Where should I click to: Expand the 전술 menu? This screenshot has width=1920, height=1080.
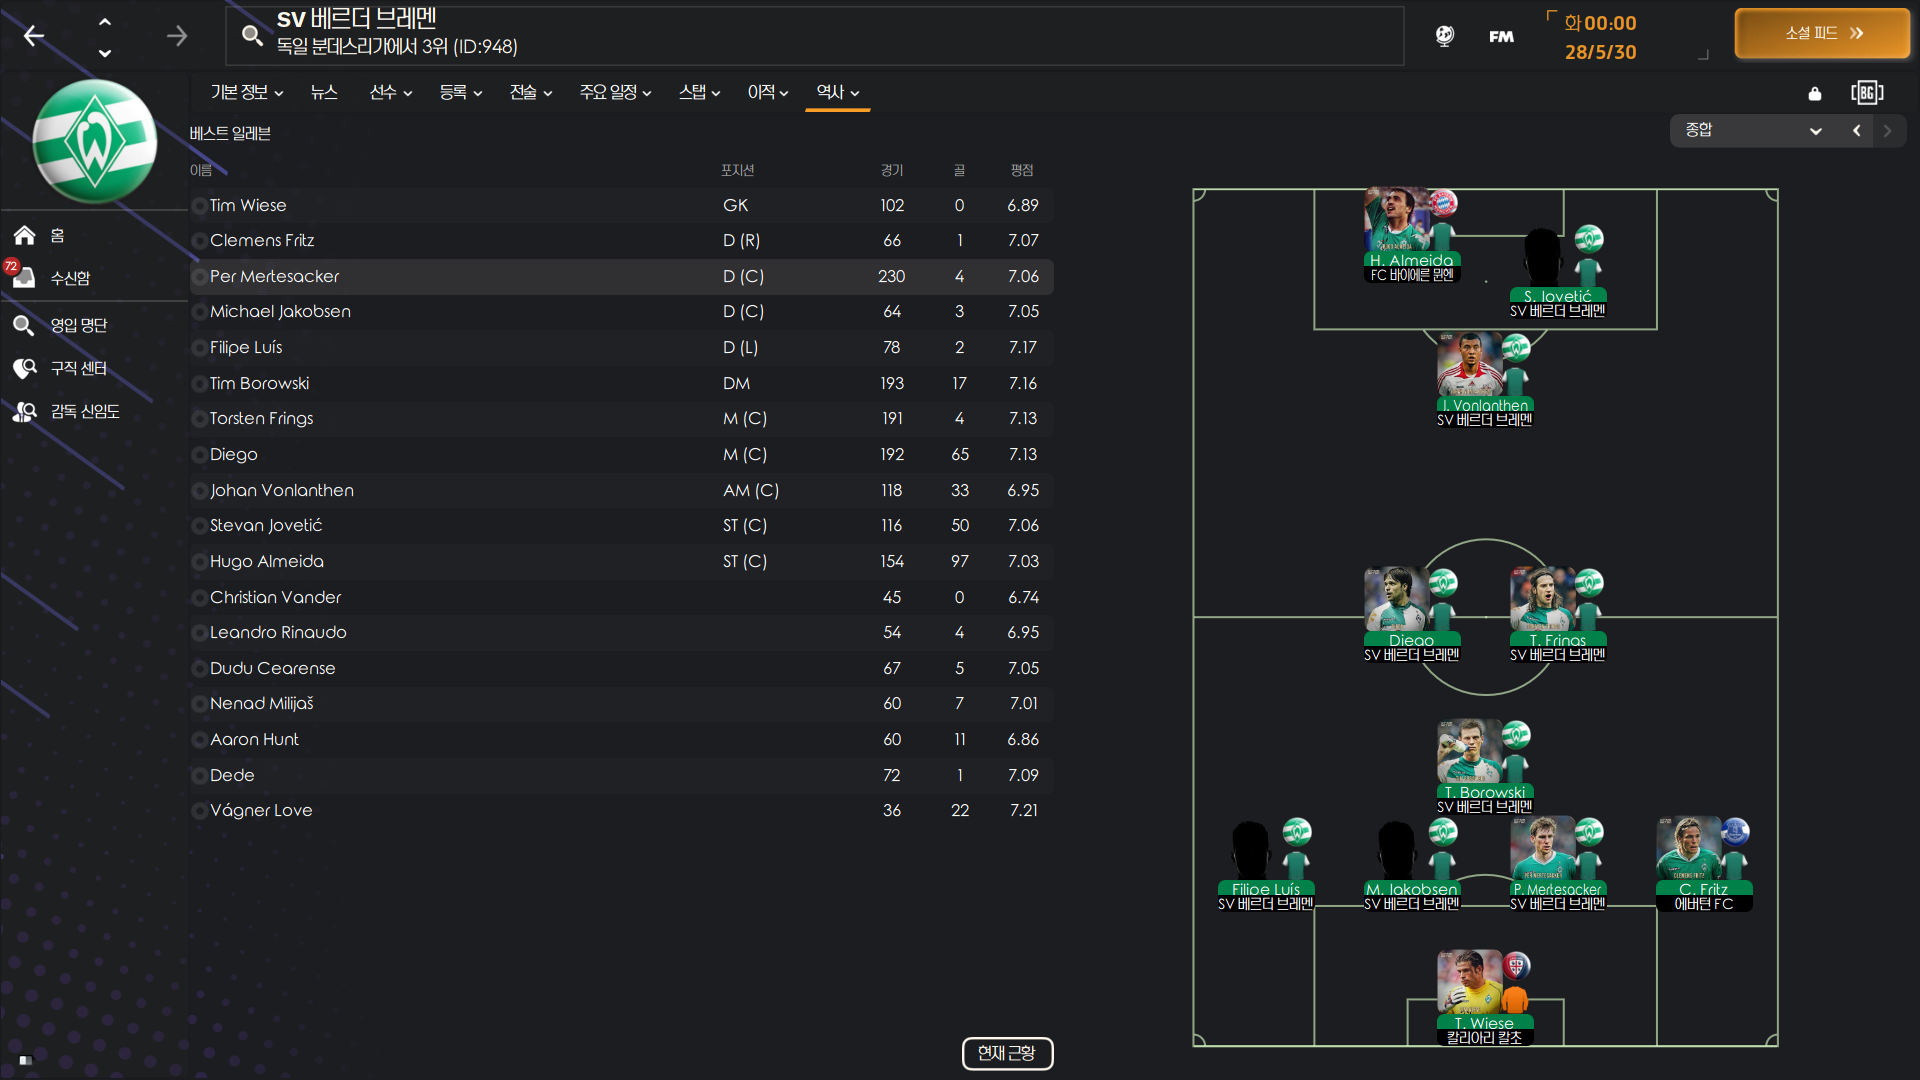point(531,92)
